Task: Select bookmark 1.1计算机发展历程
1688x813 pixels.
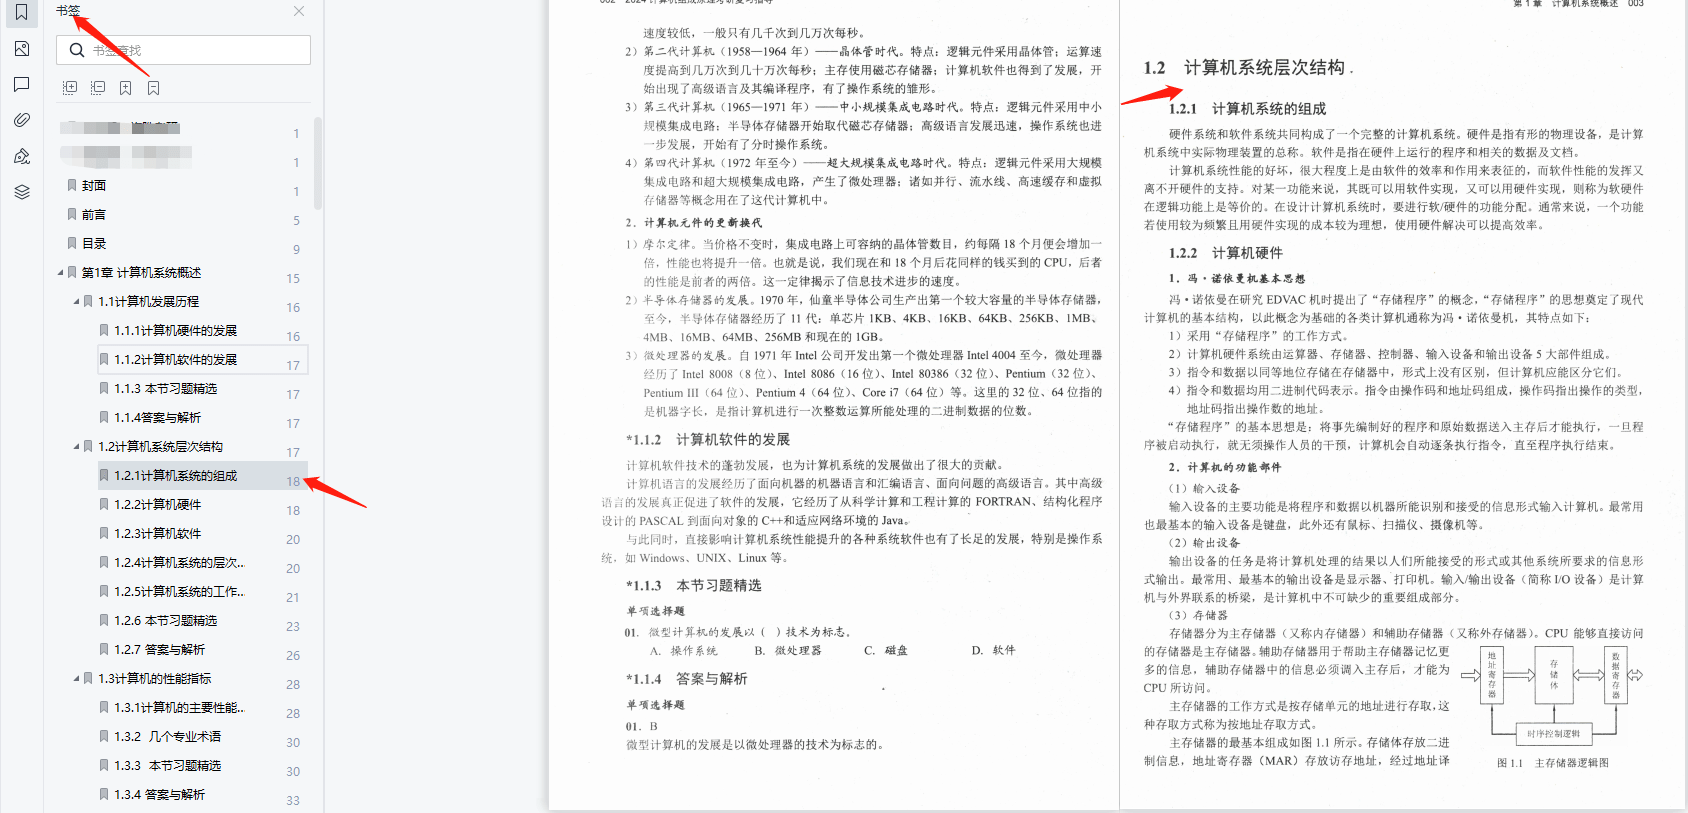Action: tap(148, 302)
